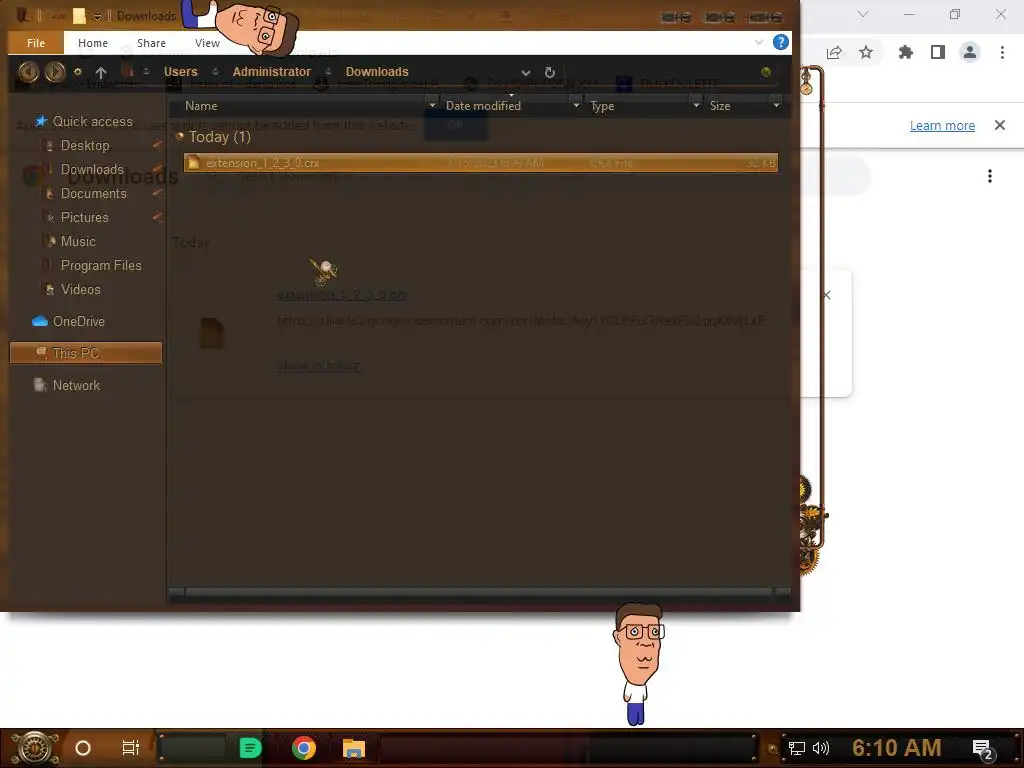The image size is (1024, 768).
Task: Click the Explorer search icon
Action: click(766, 72)
